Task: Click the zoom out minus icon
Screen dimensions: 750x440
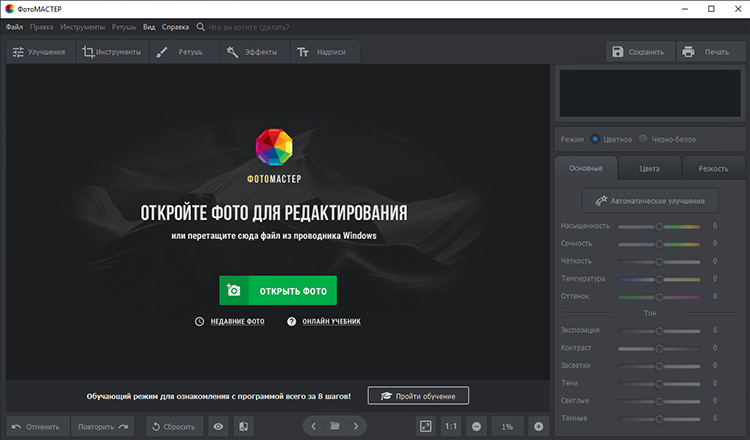Action: click(476, 426)
